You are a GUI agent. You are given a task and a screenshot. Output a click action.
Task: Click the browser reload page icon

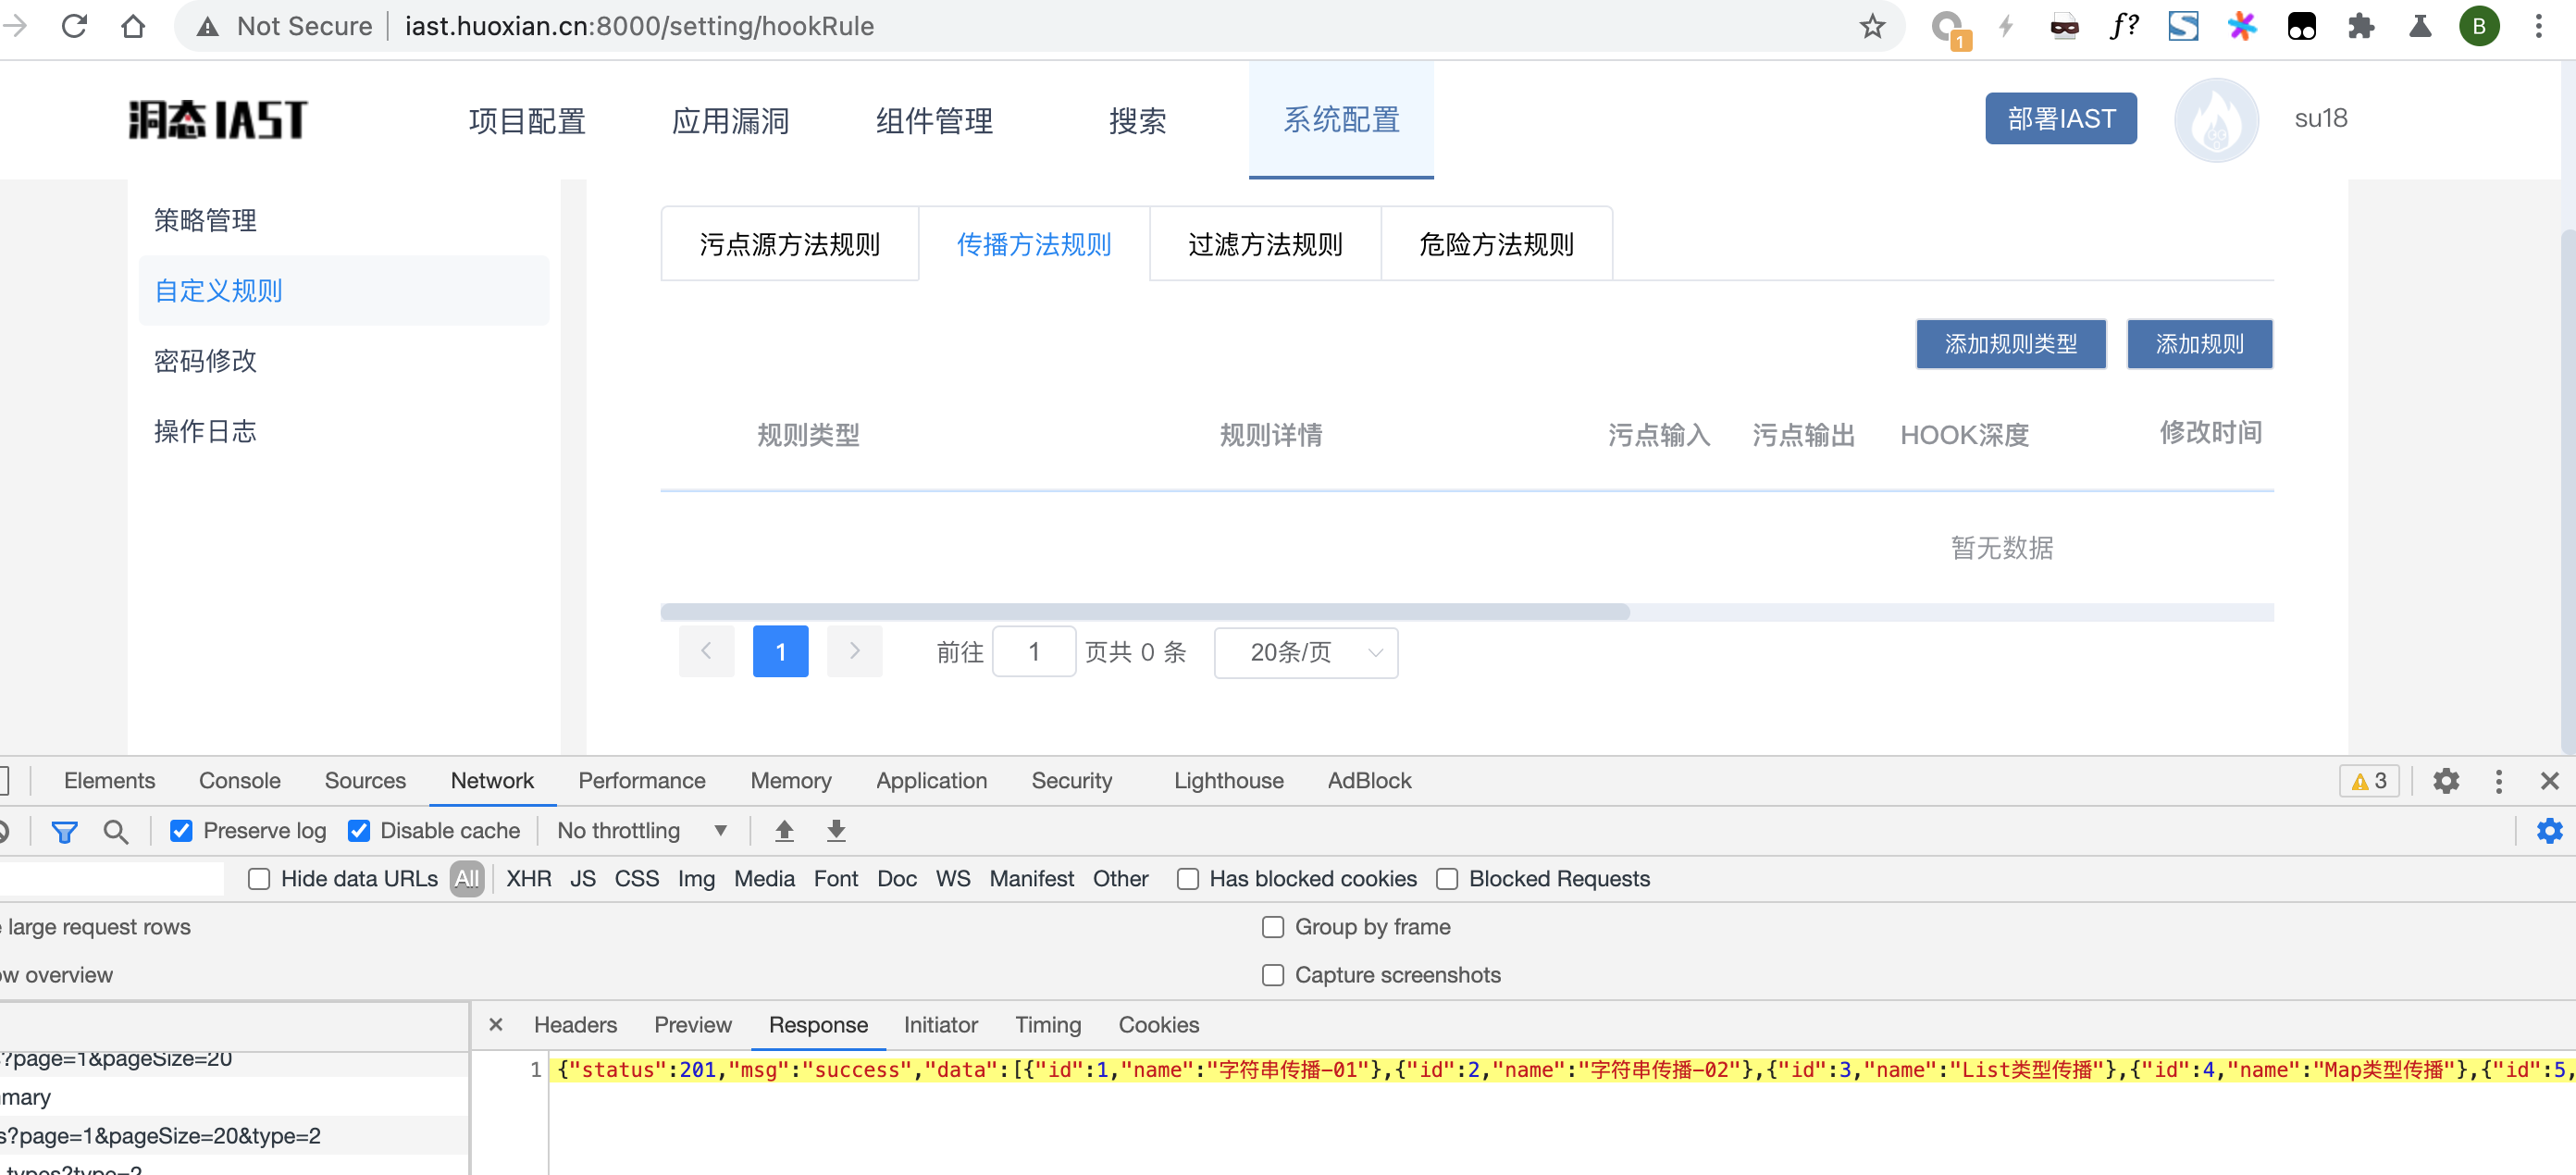click(75, 26)
